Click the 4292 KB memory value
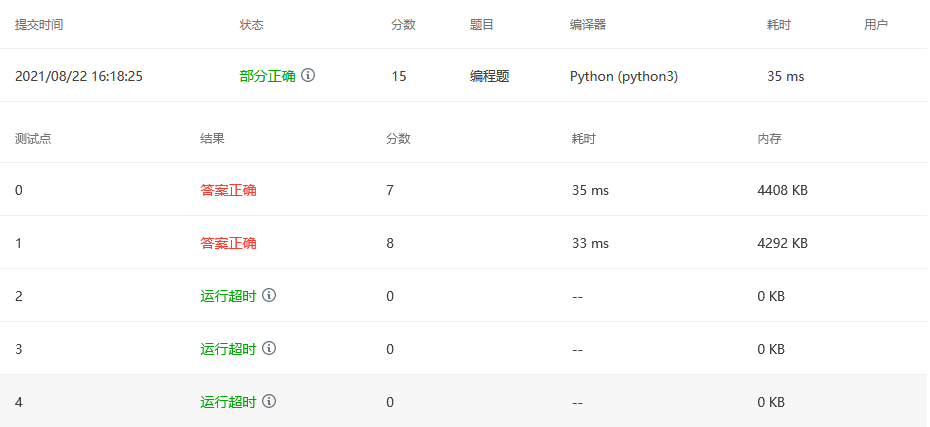 [x=782, y=243]
